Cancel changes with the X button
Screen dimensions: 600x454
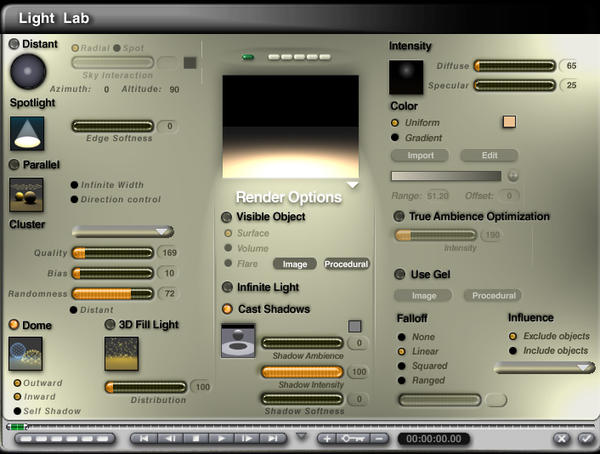(561, 439)
